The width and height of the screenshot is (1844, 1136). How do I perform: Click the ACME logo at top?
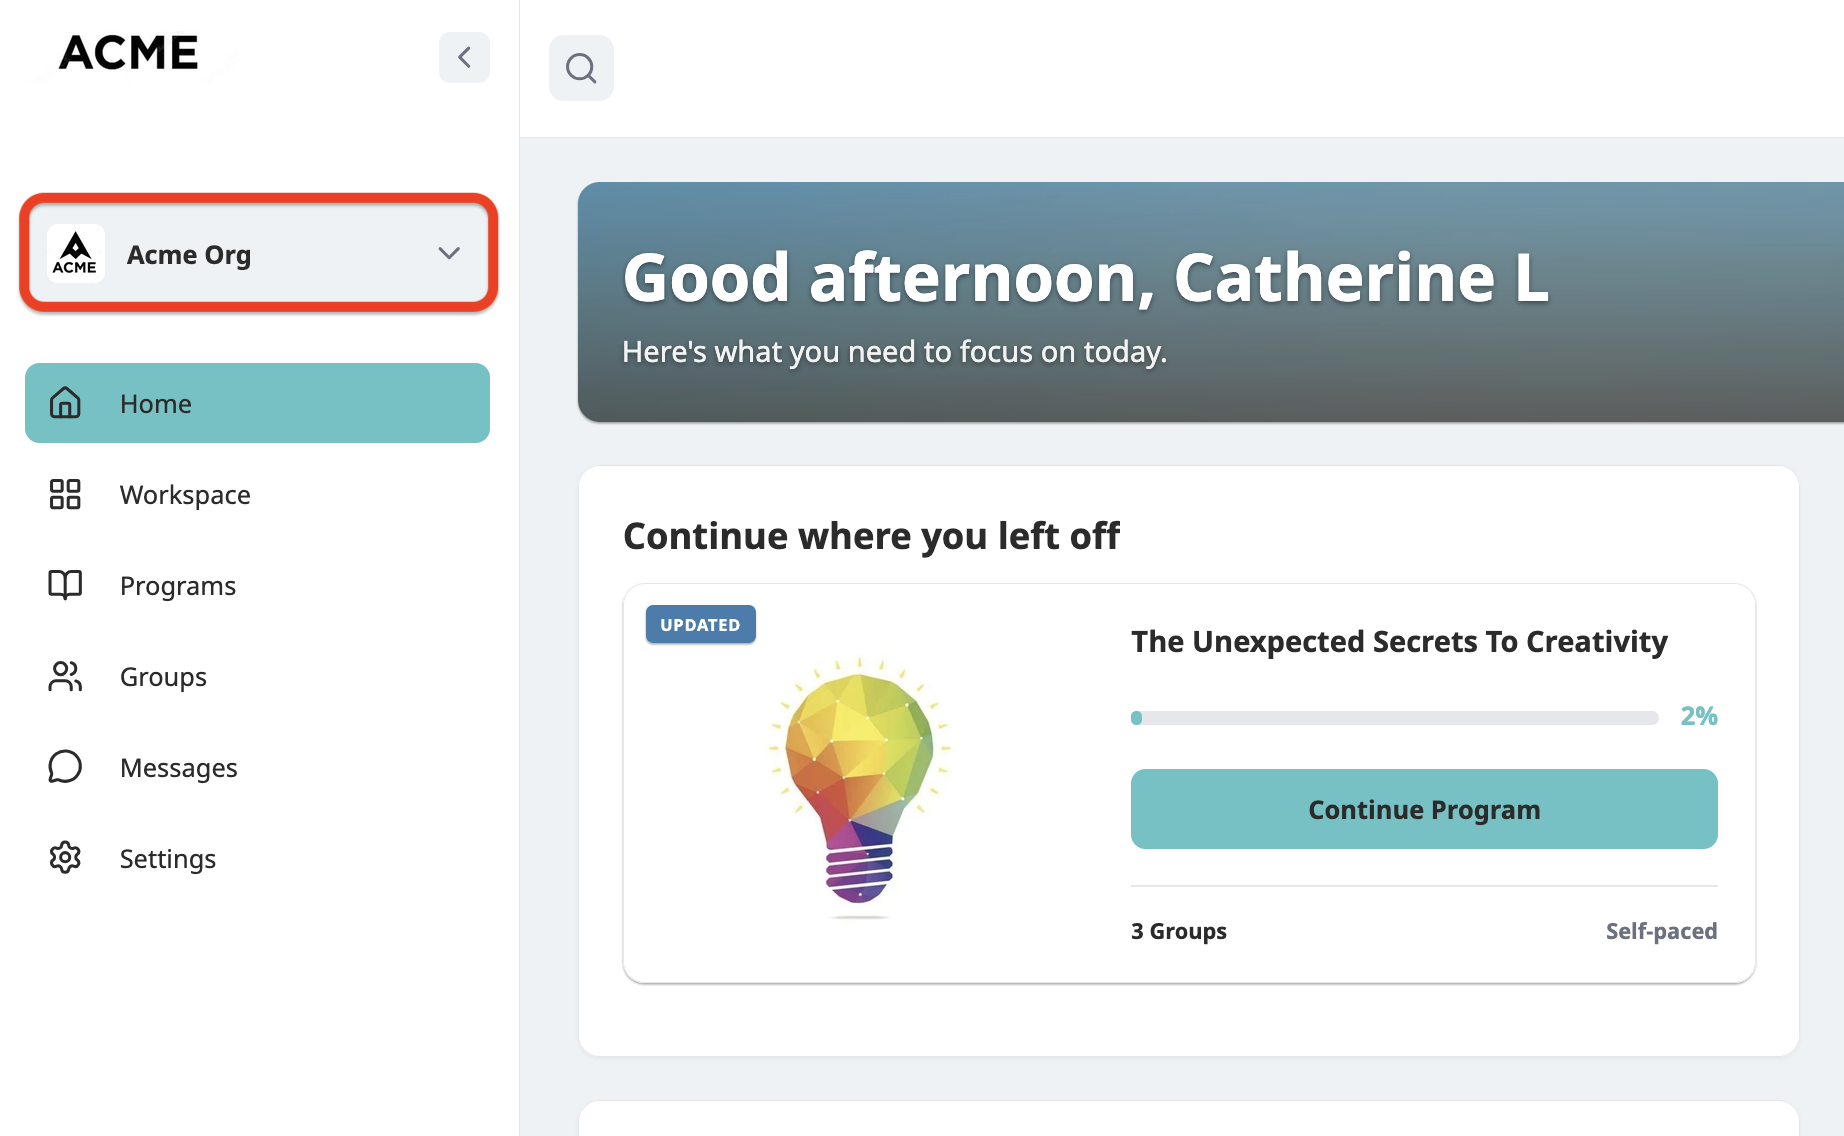pyautogui.click(x=129, y=53)
